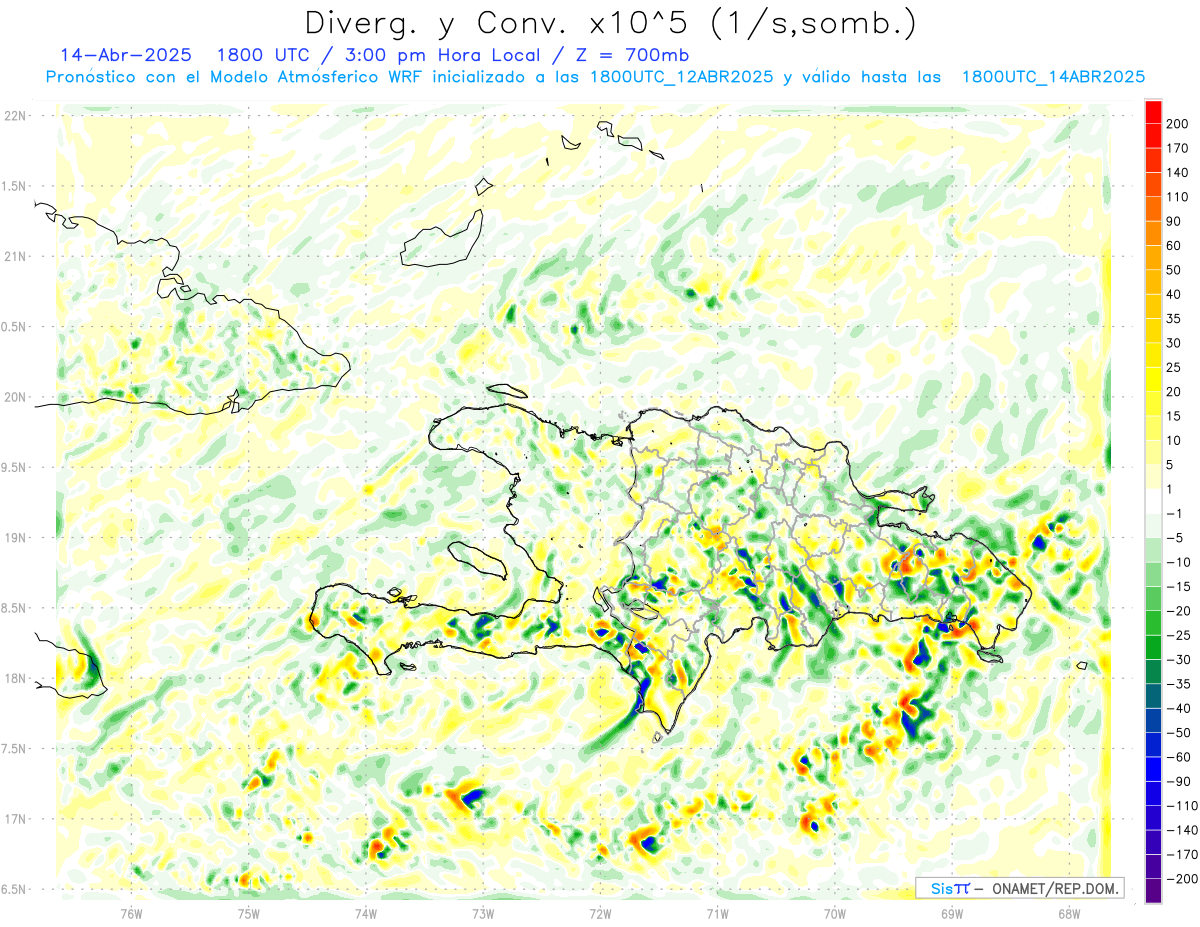Click valid-until time '1800UTC_14ABR2025'
Screen dimensions: 1200x927
1053,77
